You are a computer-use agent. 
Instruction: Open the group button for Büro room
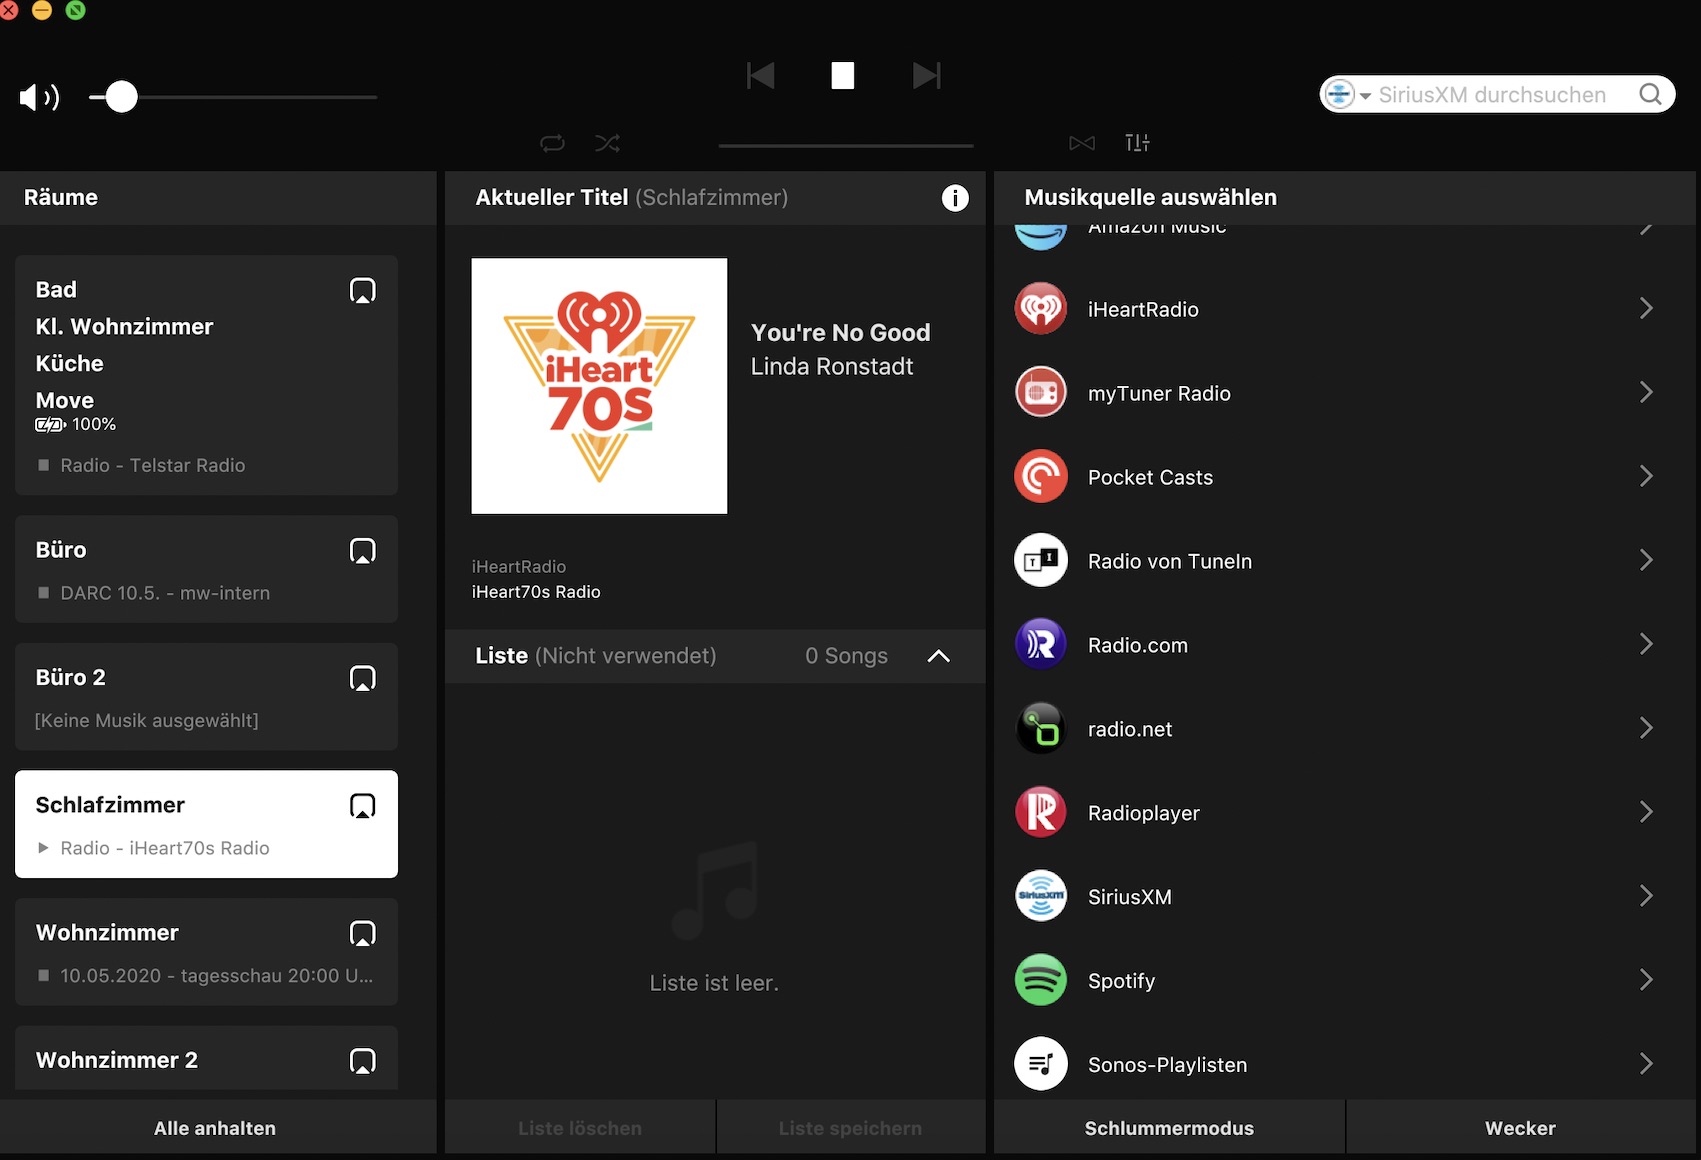pyautogui.click(x=363, y=551)
